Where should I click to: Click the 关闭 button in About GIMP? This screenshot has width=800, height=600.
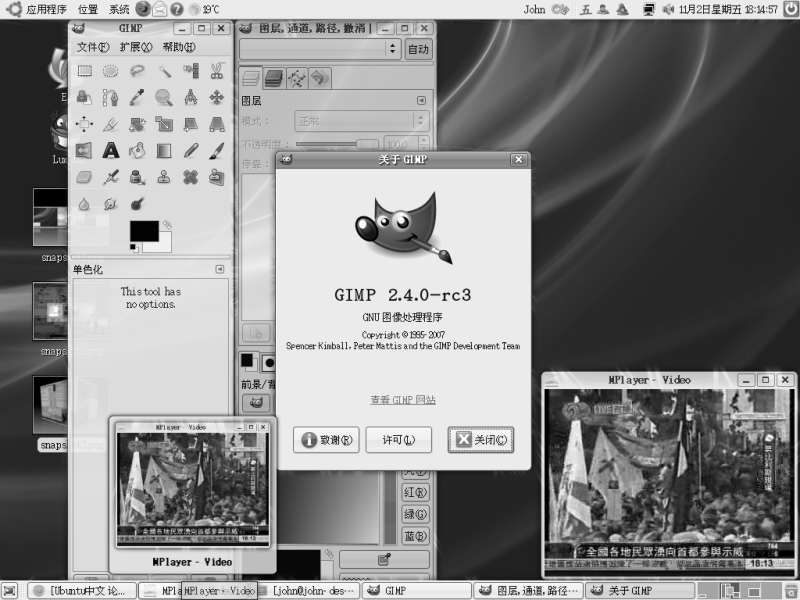(481, 440)
